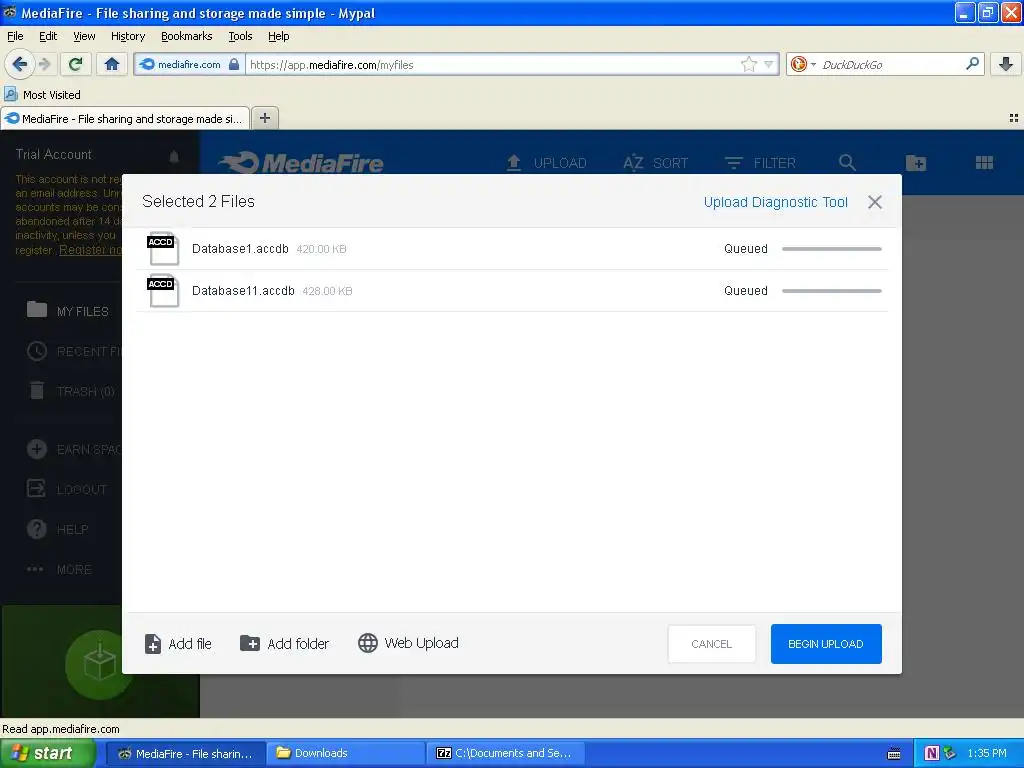This screenshot has height=768, width=1024.
Task: Open the History menu
Action: (x=127, y=36)
